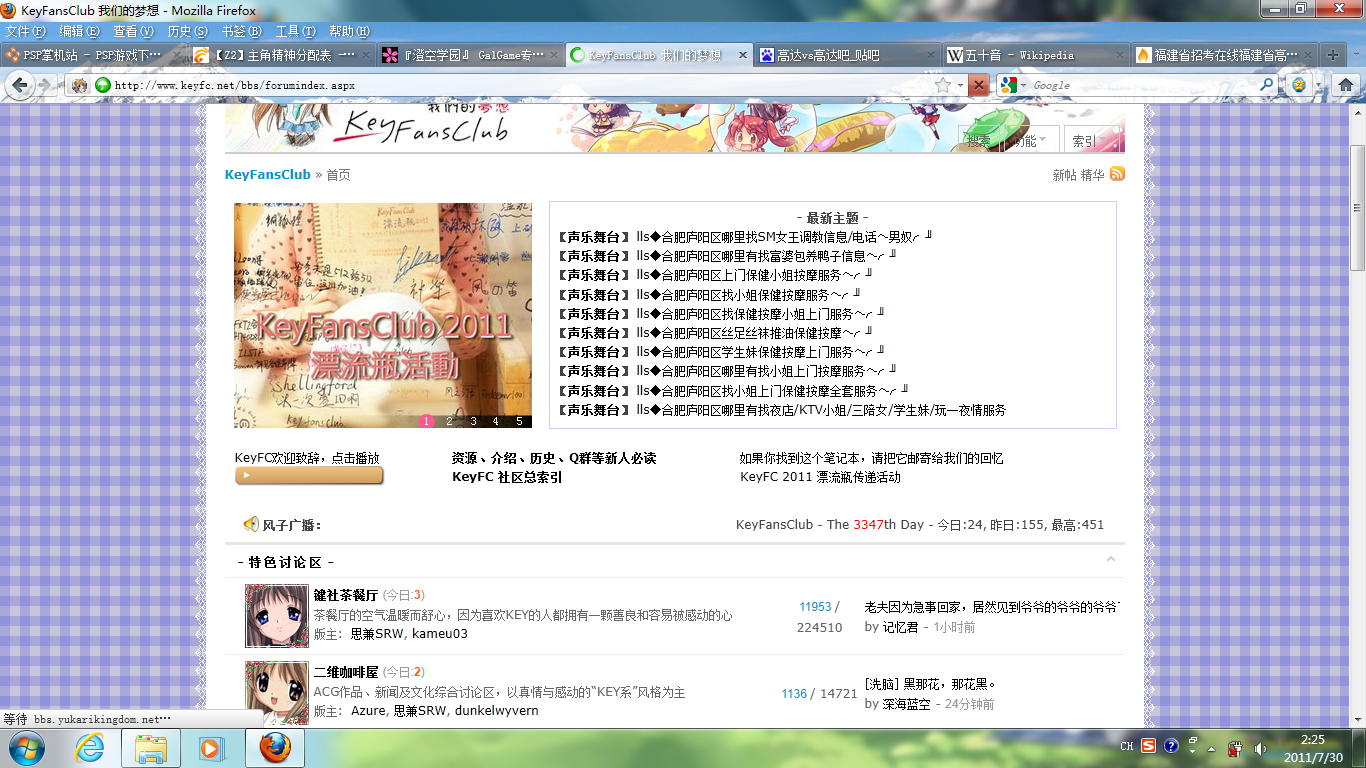
Task: Select slide 2 of the banner
Action: click(450, 421)
